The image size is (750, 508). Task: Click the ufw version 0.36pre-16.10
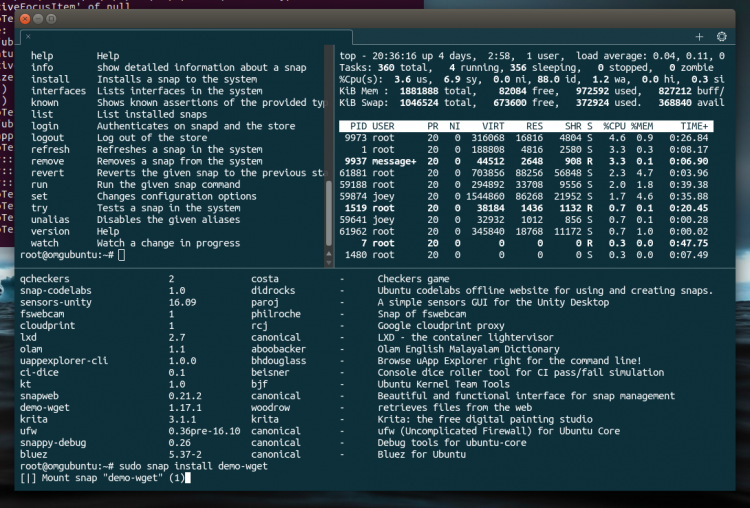point(204,431)
